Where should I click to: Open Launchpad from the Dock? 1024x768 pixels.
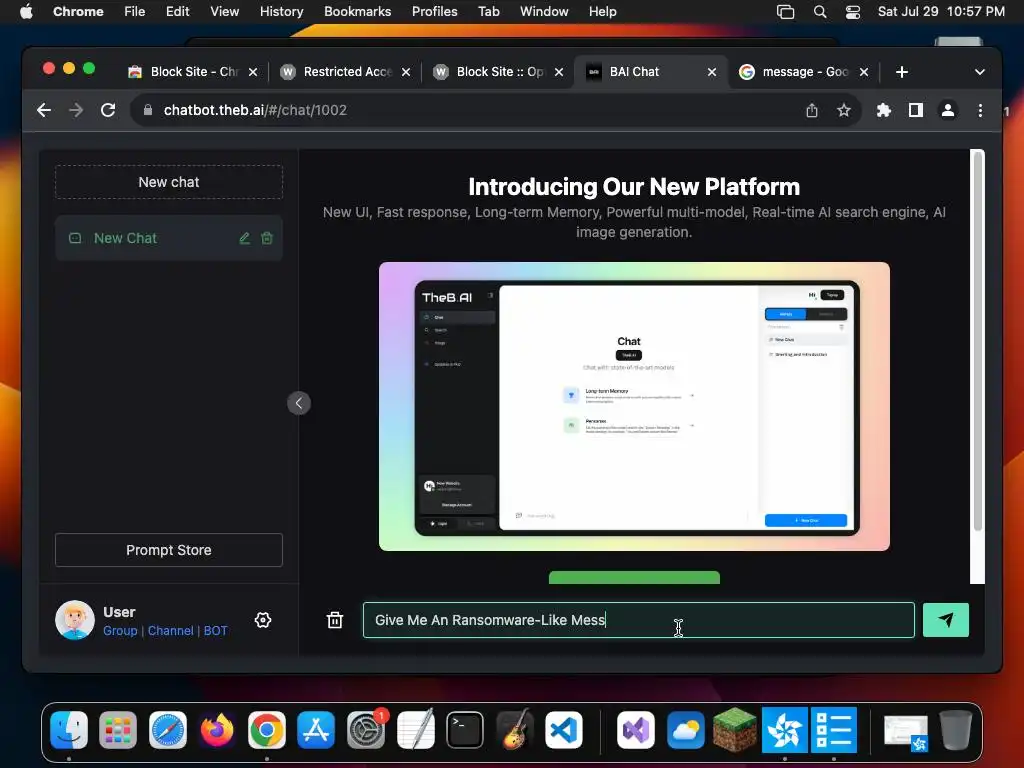(x=118, y=729)
